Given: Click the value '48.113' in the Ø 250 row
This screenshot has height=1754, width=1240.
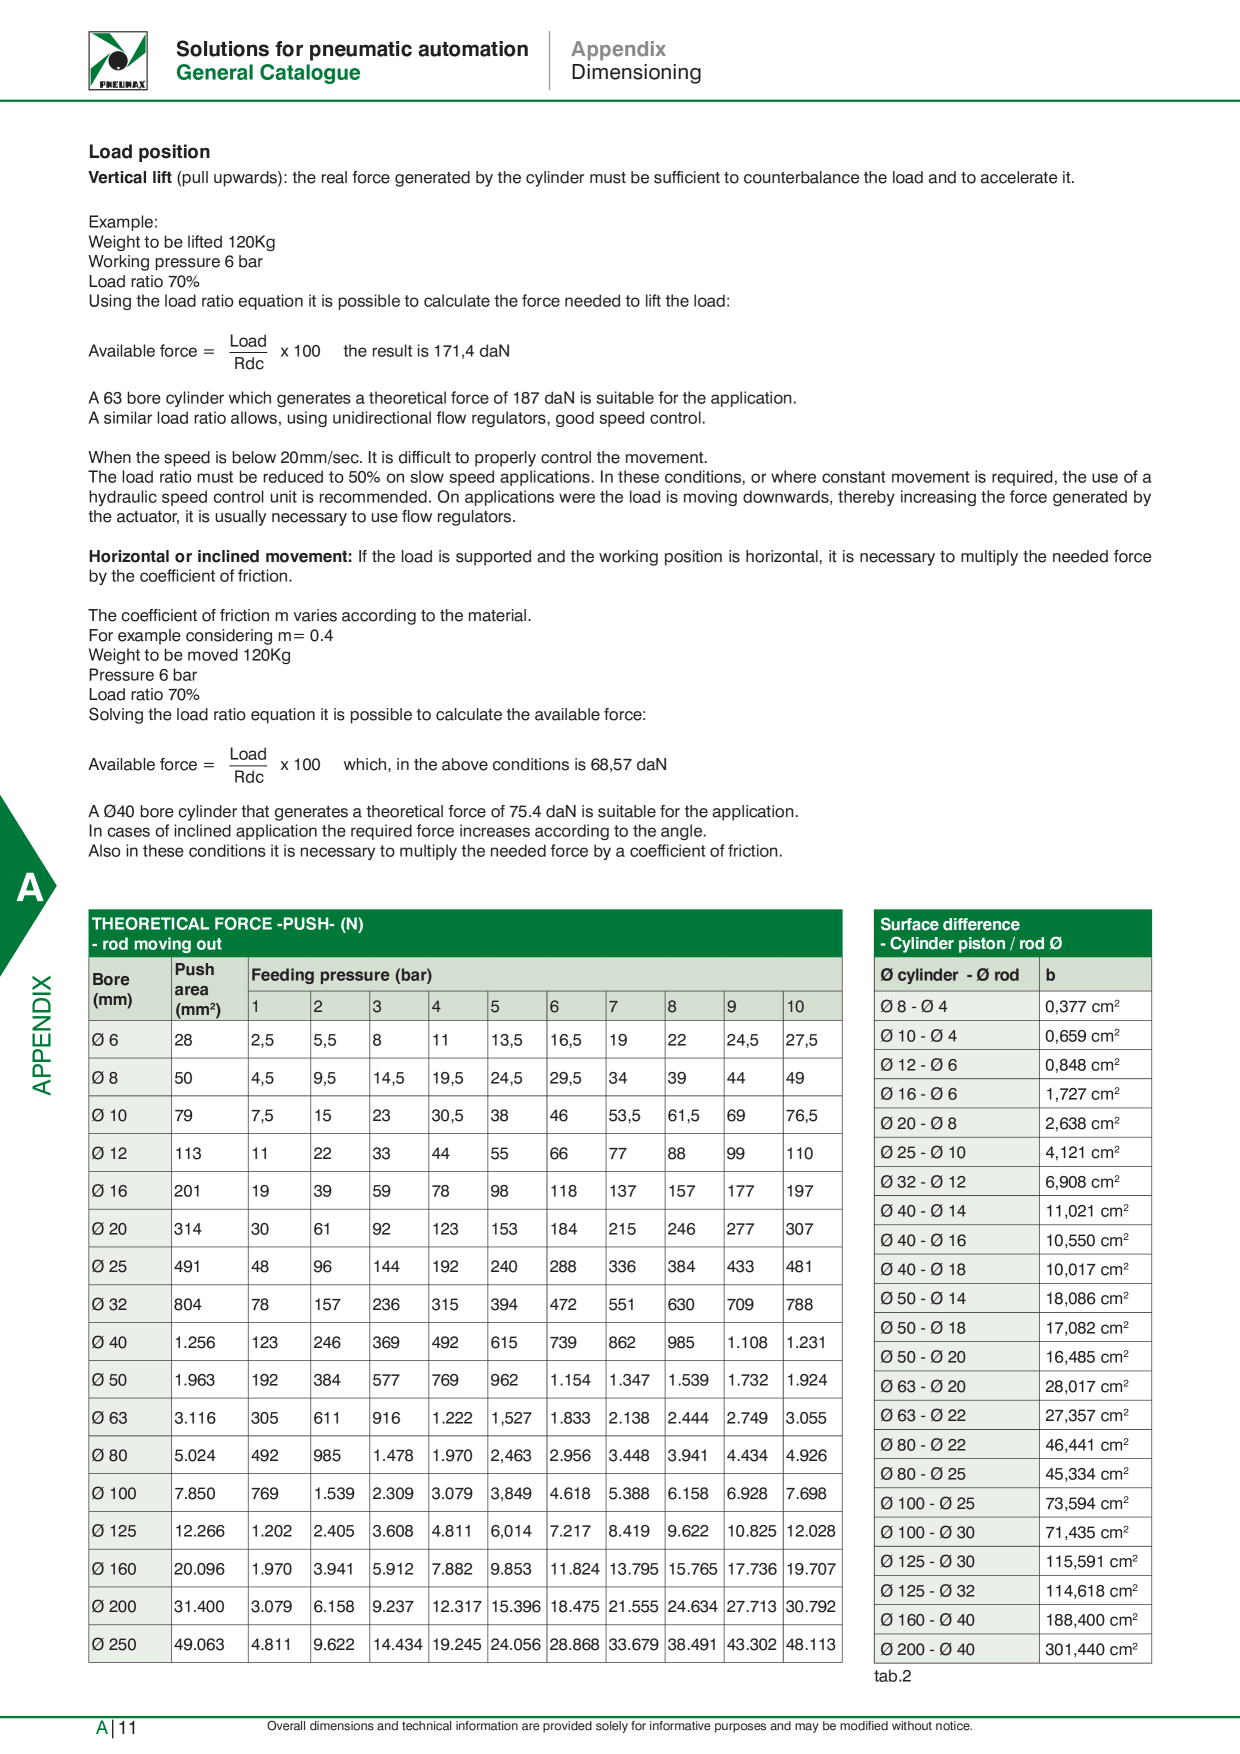Looking at the screenshot, I should click(x=811, y=1645).
